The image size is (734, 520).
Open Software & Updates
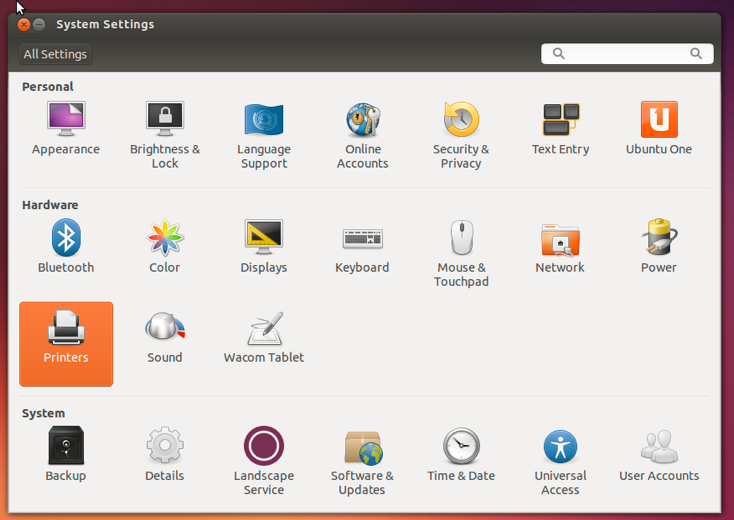[362, 462]
